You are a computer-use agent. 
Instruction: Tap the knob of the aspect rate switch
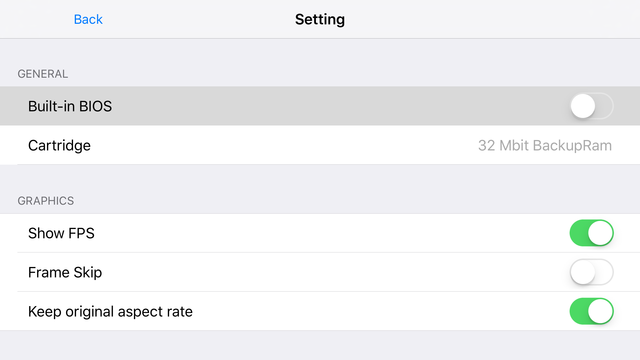[600, 311]
